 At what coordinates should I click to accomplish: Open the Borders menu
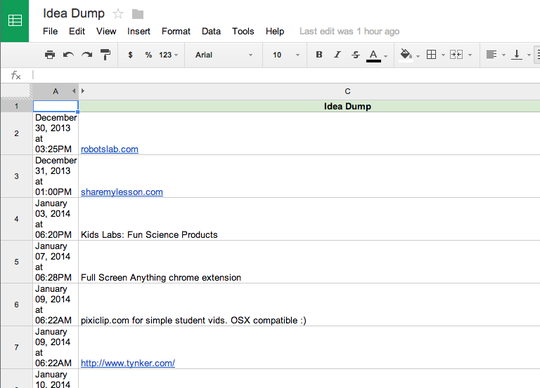(431, 55)
